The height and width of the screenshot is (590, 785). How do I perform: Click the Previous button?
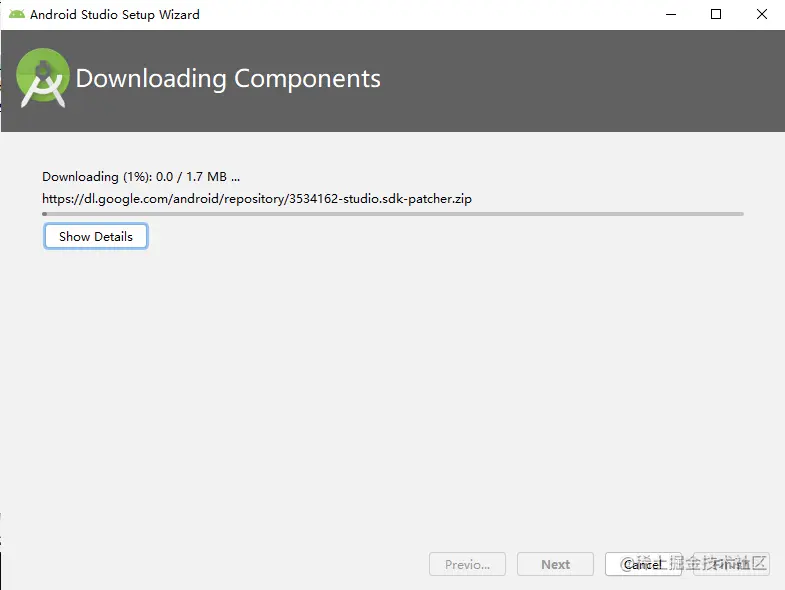[467, 564]
